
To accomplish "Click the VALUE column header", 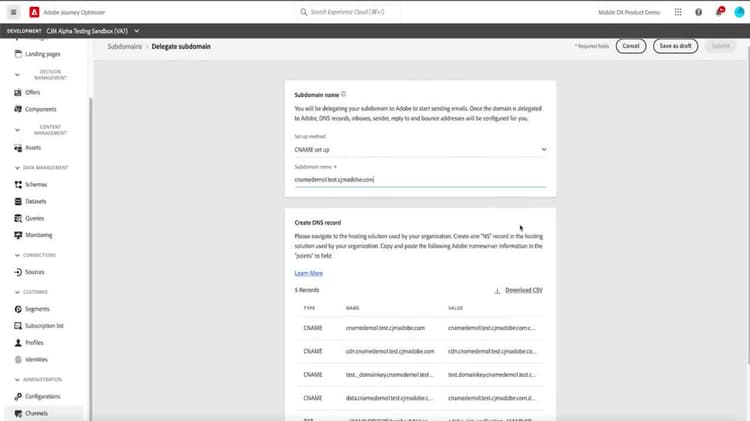I will tap(455, 308).
